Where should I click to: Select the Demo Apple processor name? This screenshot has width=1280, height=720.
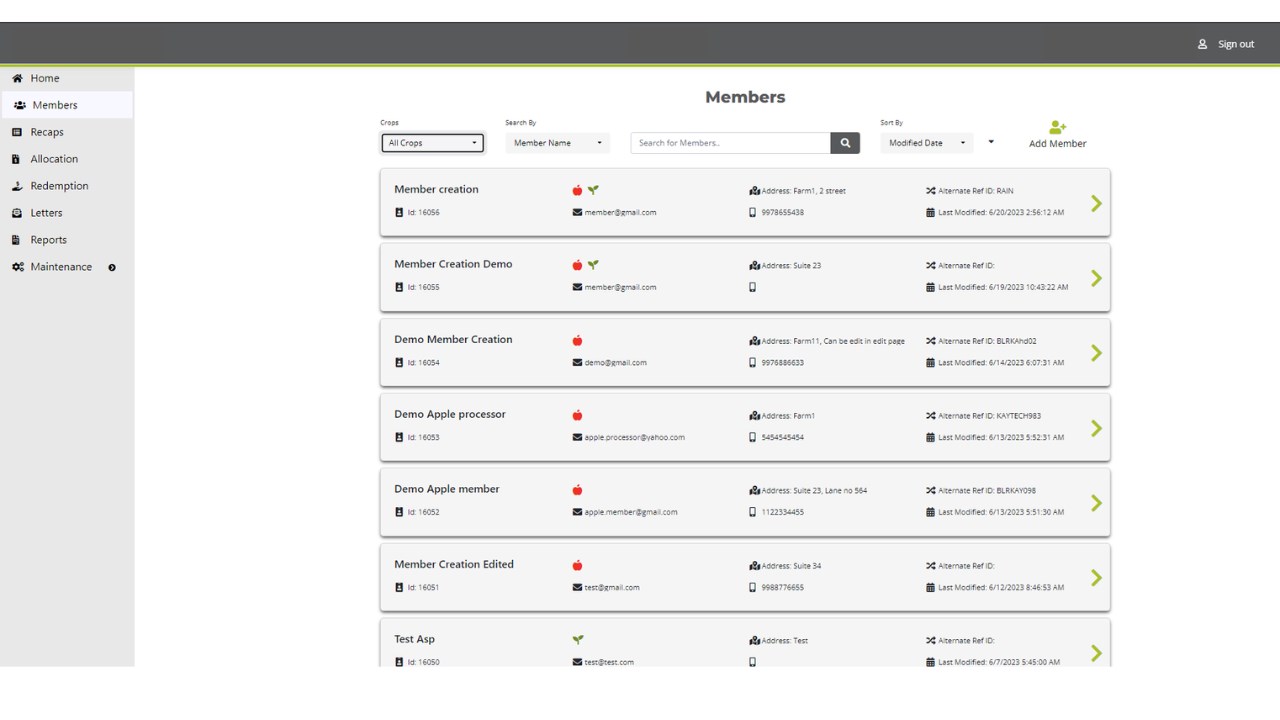point(450,414)
